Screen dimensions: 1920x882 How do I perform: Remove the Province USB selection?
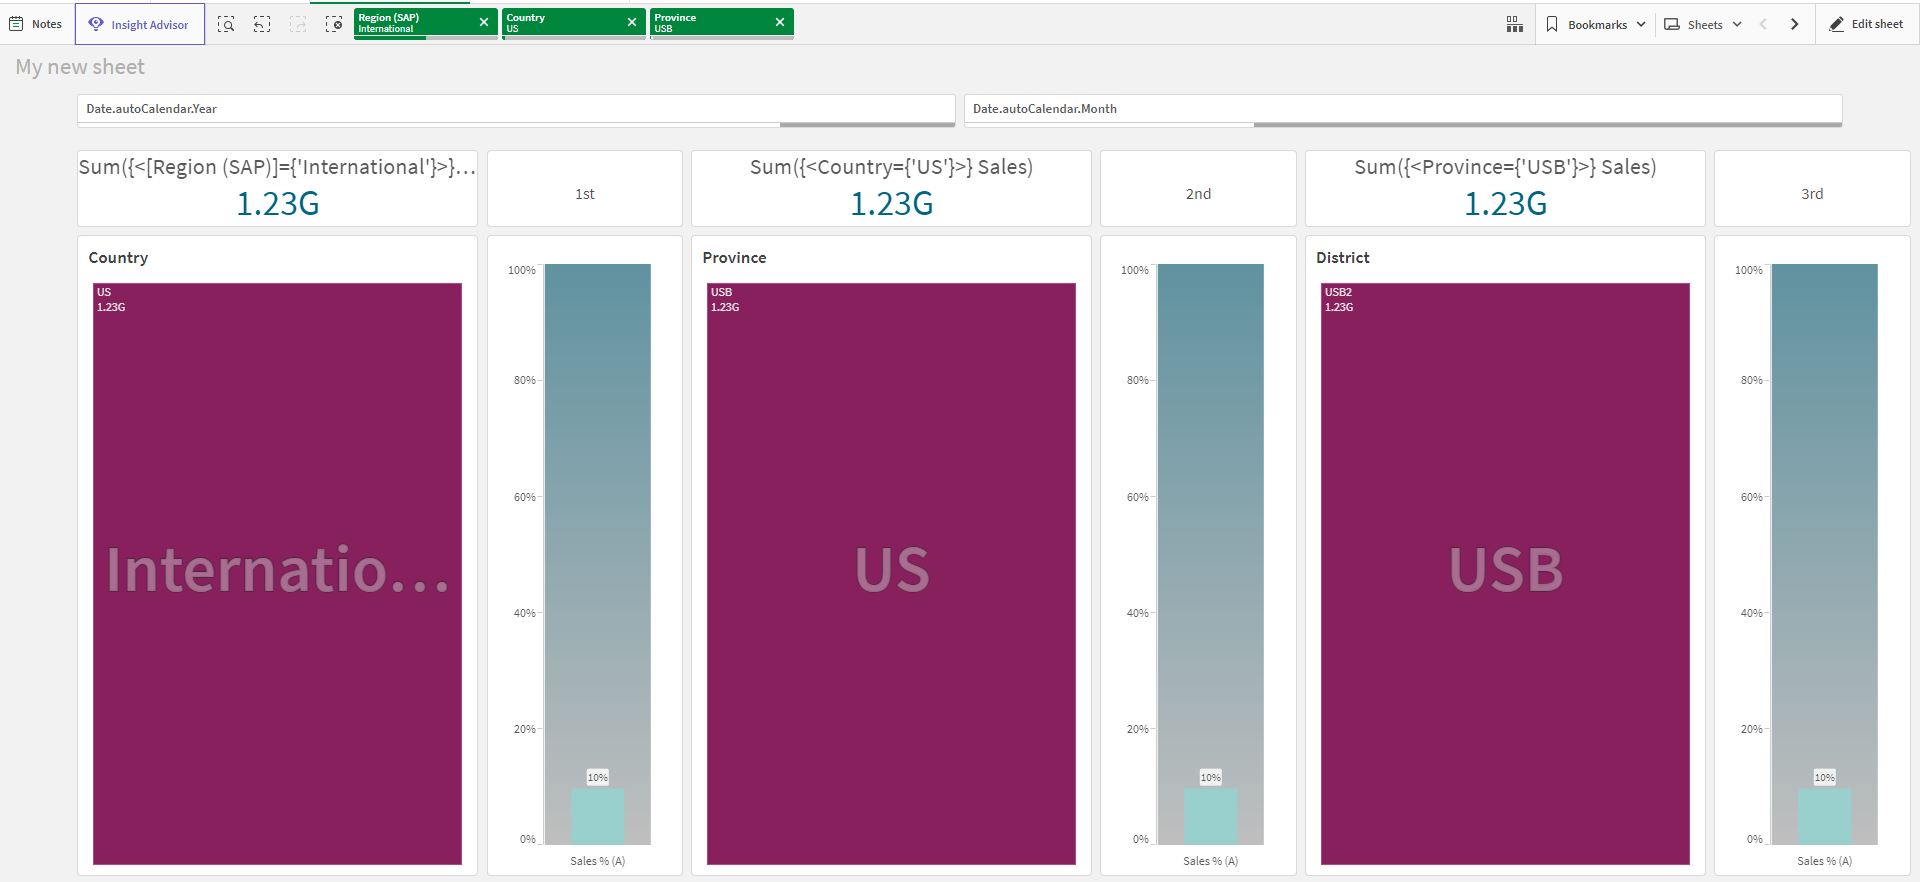(780, 22)
